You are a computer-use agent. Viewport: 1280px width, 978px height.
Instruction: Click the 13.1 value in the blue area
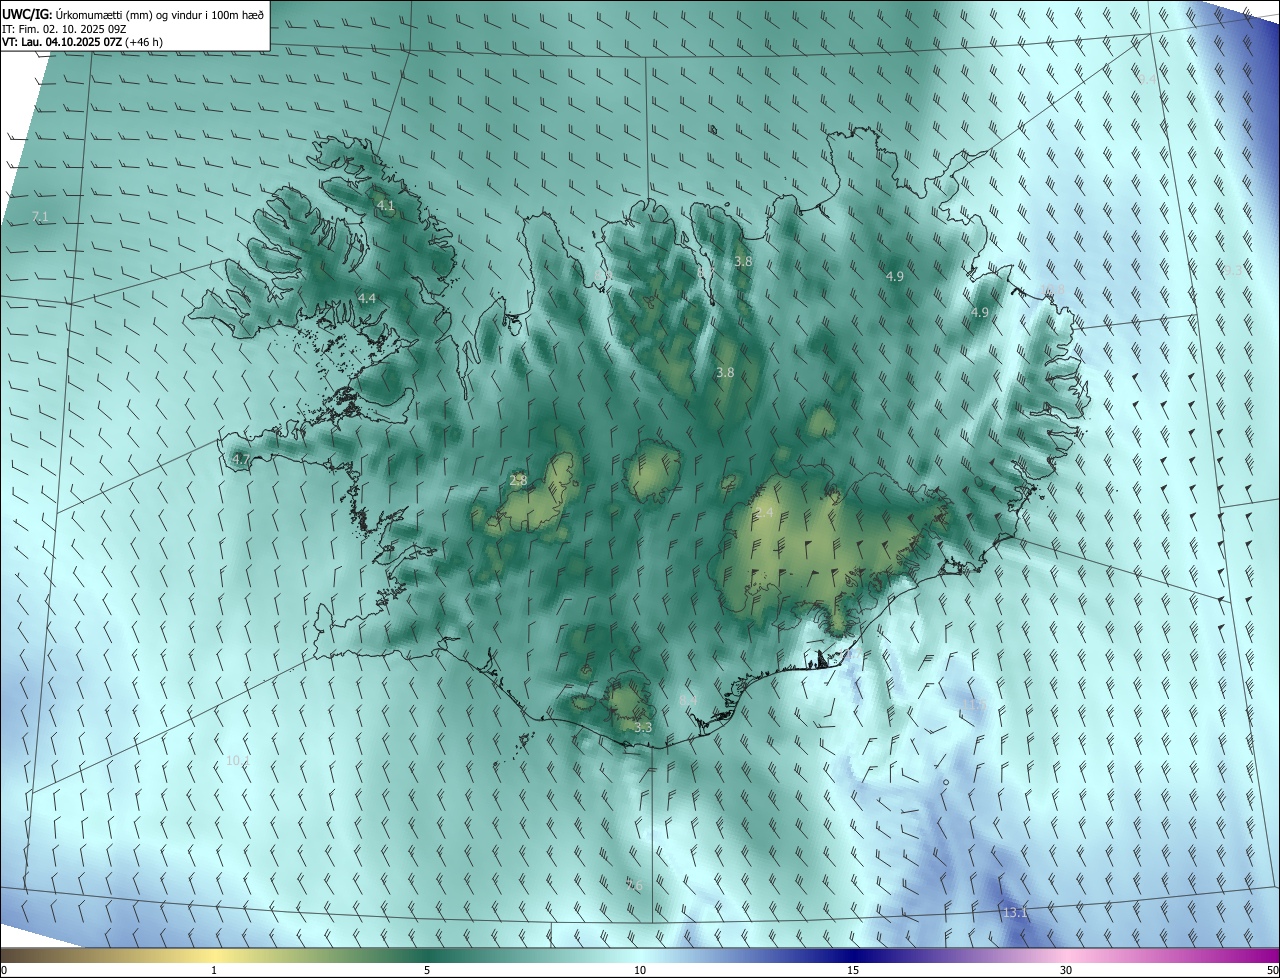click(1014, 912)
